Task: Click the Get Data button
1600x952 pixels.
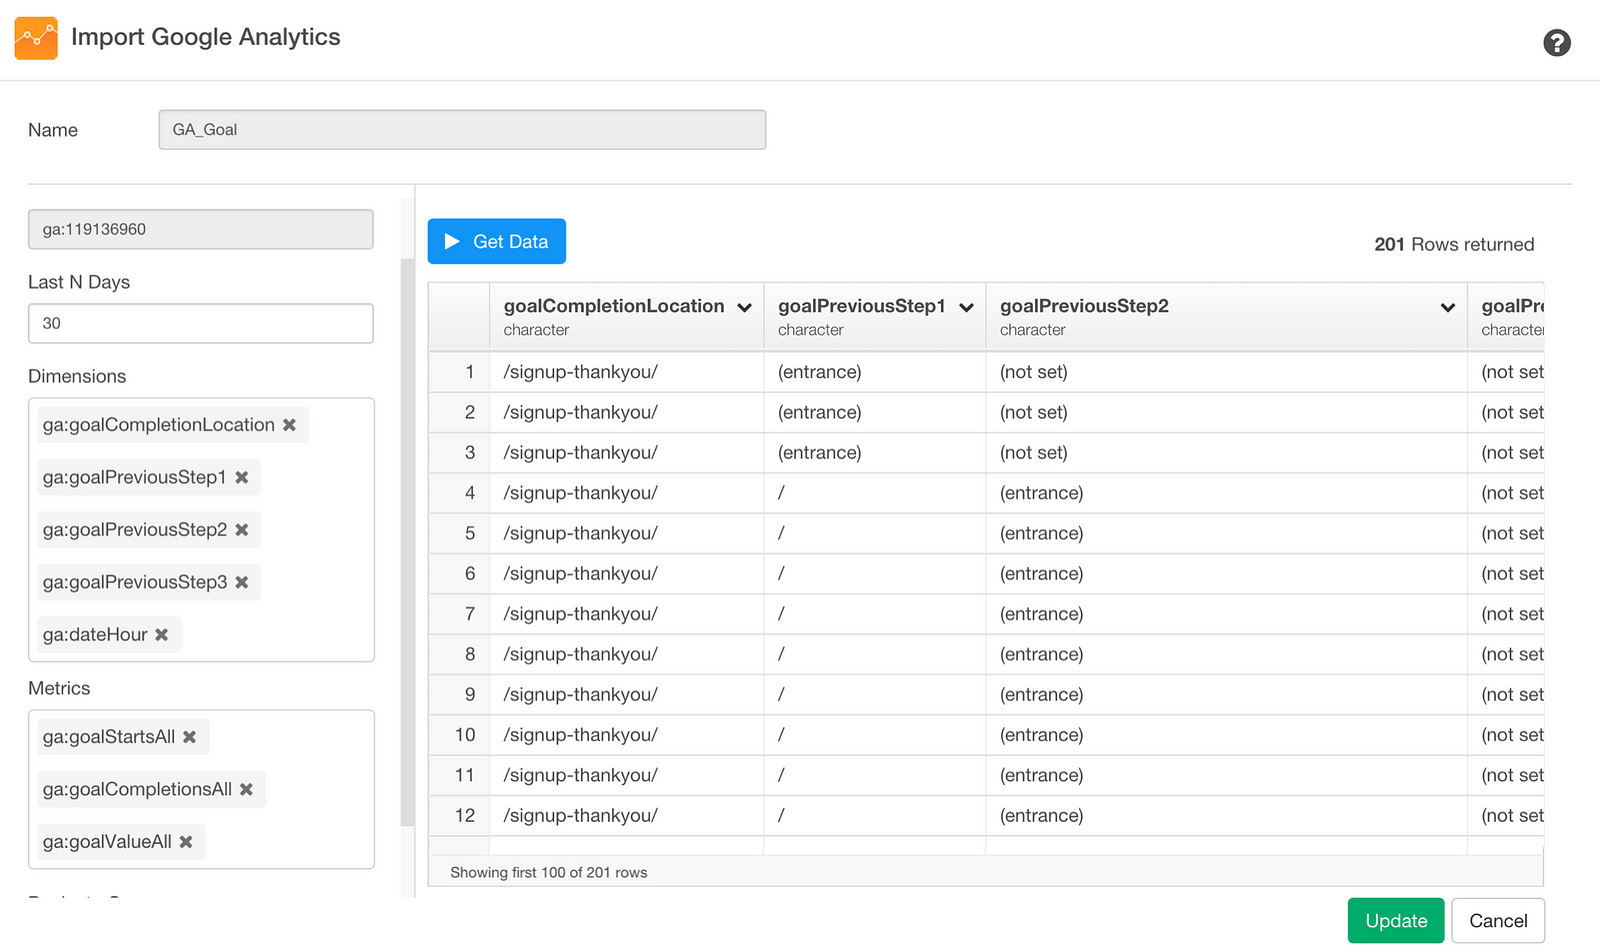Action: (496, 242)
